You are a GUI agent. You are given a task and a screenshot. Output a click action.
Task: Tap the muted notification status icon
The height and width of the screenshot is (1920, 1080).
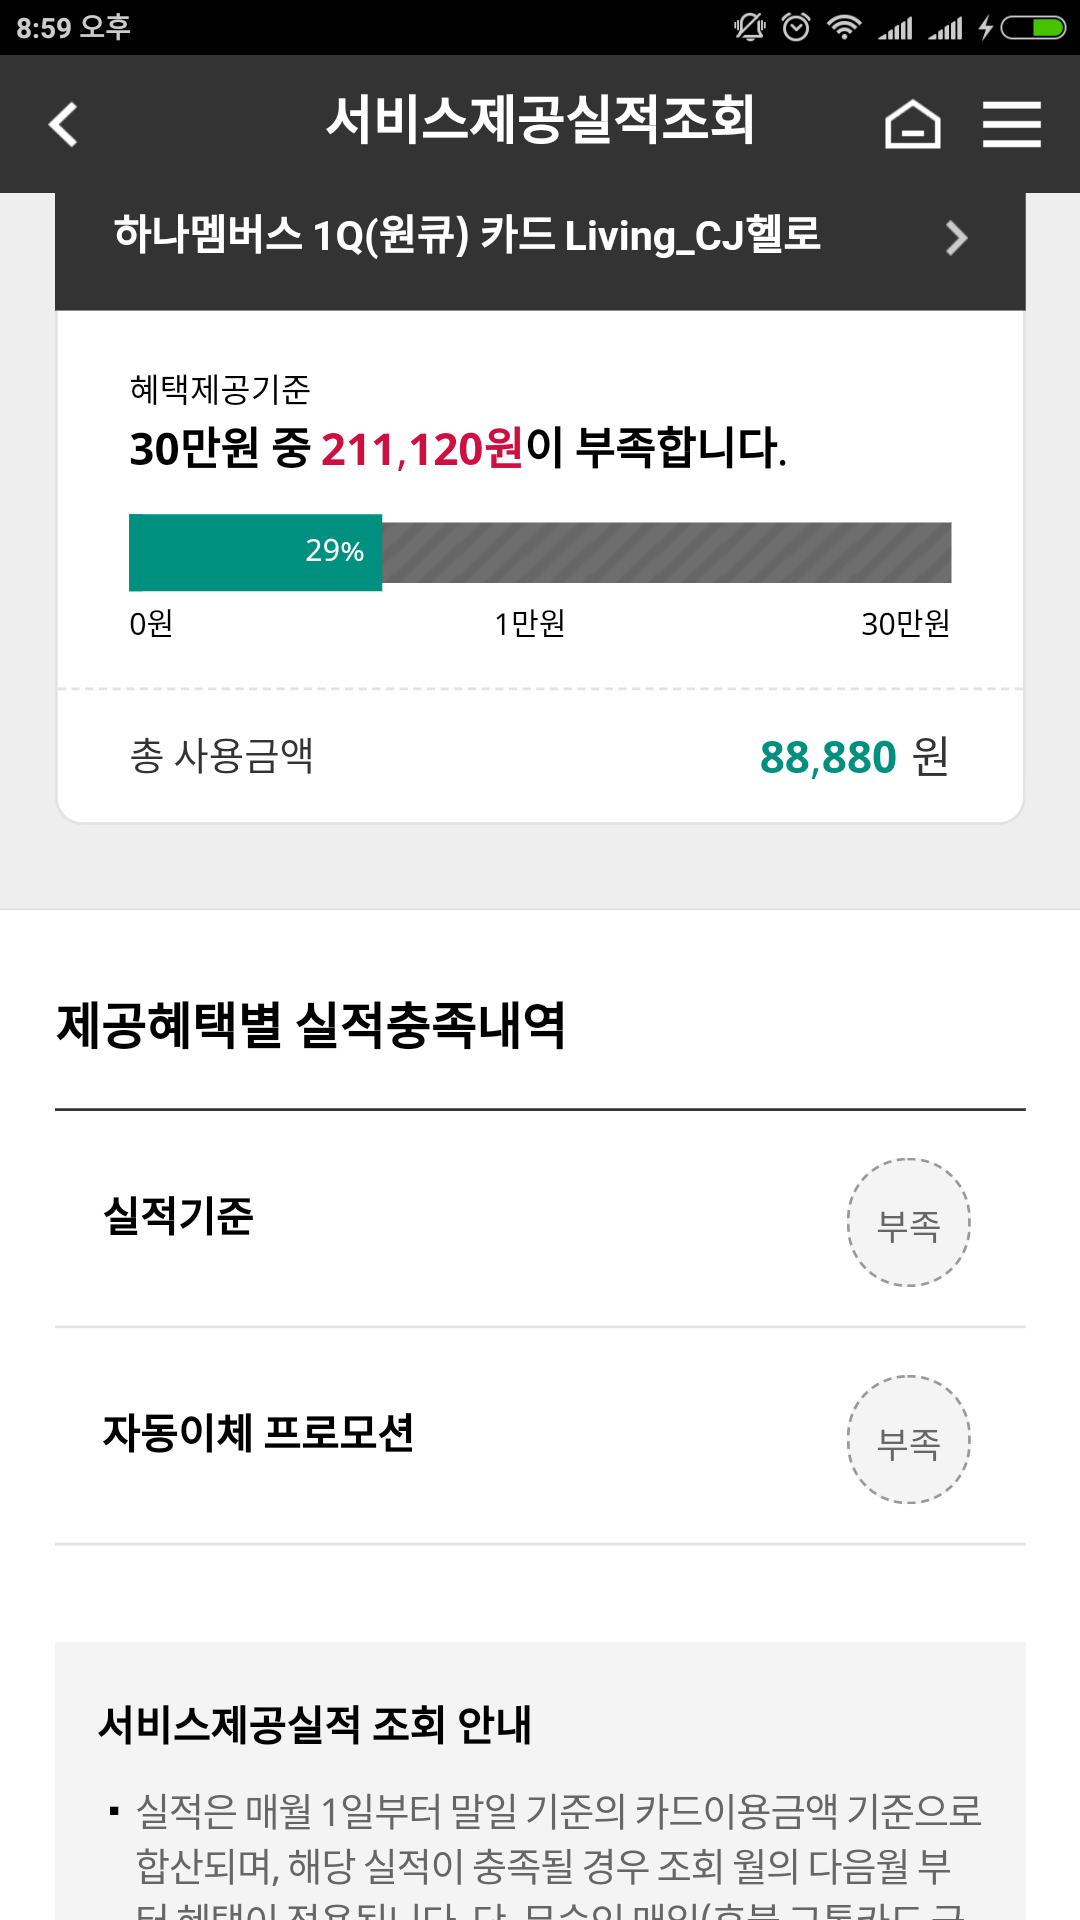pyautogui.click(x=749, y=27)
